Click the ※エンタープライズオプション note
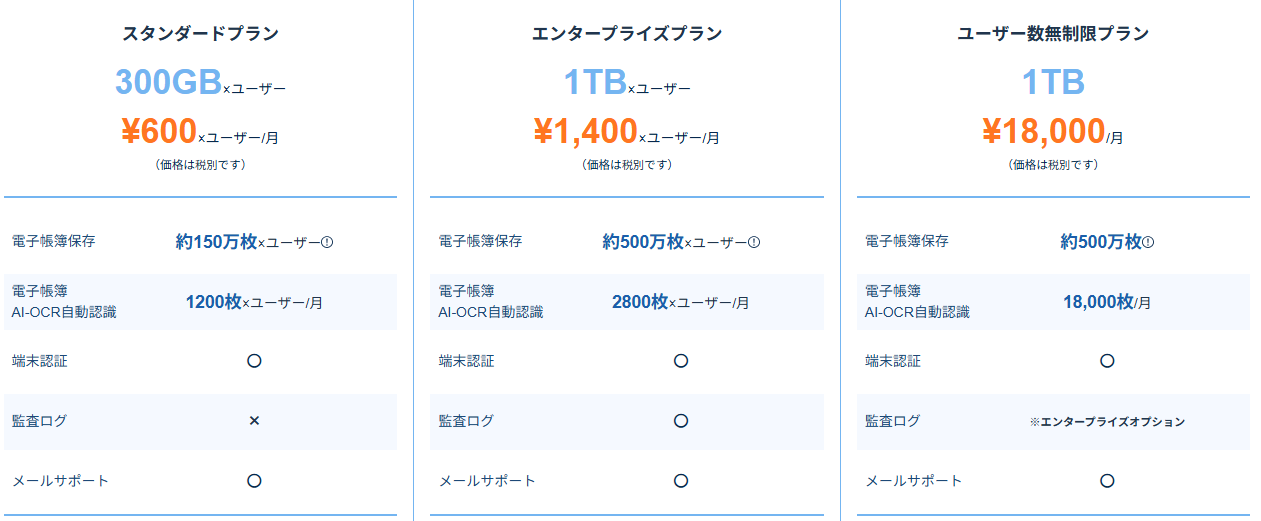The image size is (1261, 521). [1107, 422]
